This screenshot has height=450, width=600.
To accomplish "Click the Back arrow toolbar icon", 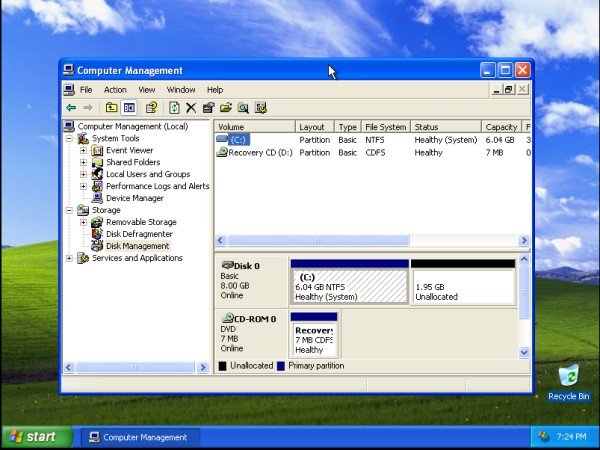I will [x=71, y=108].
